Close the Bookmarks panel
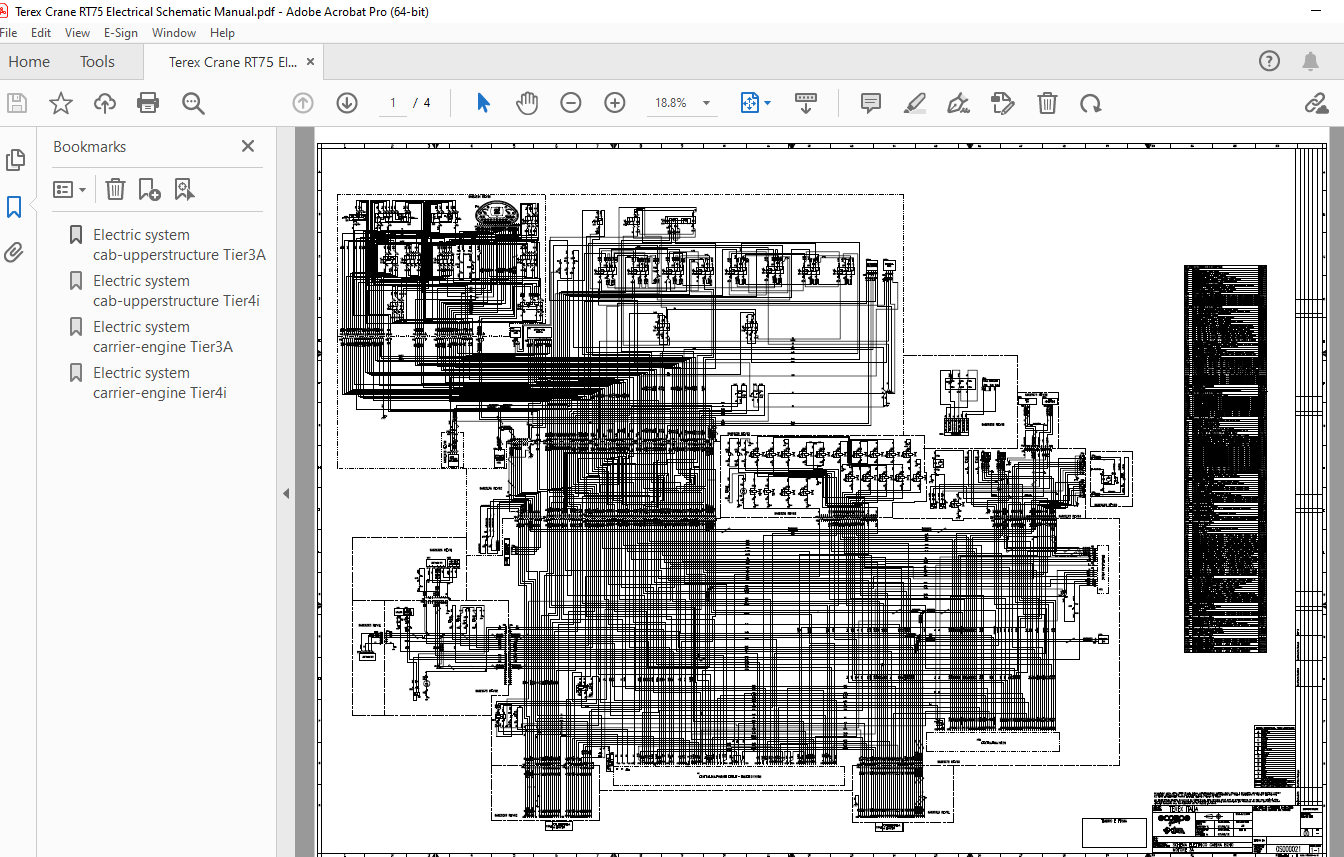Screen dimensions: 1344x857 (248, 146)
